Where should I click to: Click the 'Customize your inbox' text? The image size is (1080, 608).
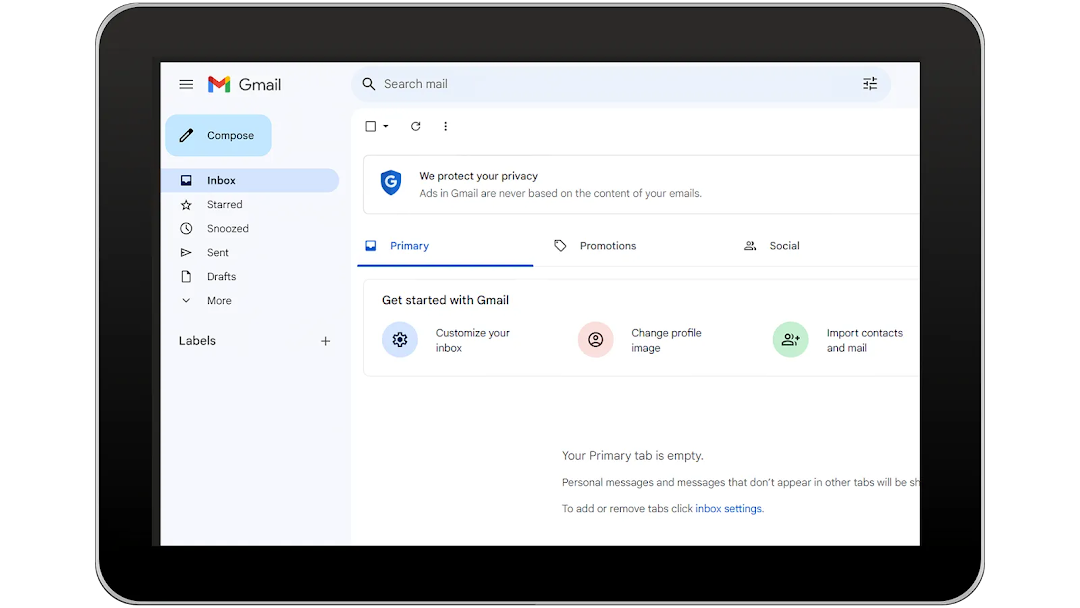(472, 340)
